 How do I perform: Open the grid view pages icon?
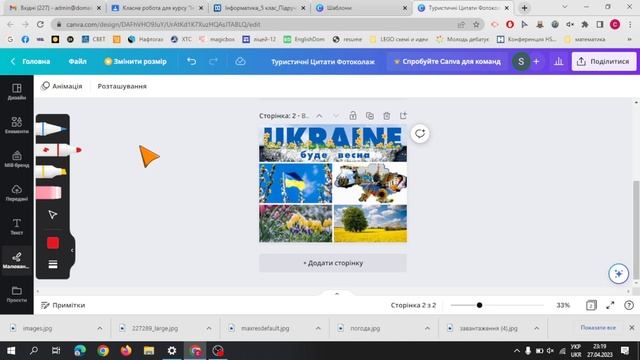(x=591, y=305)
